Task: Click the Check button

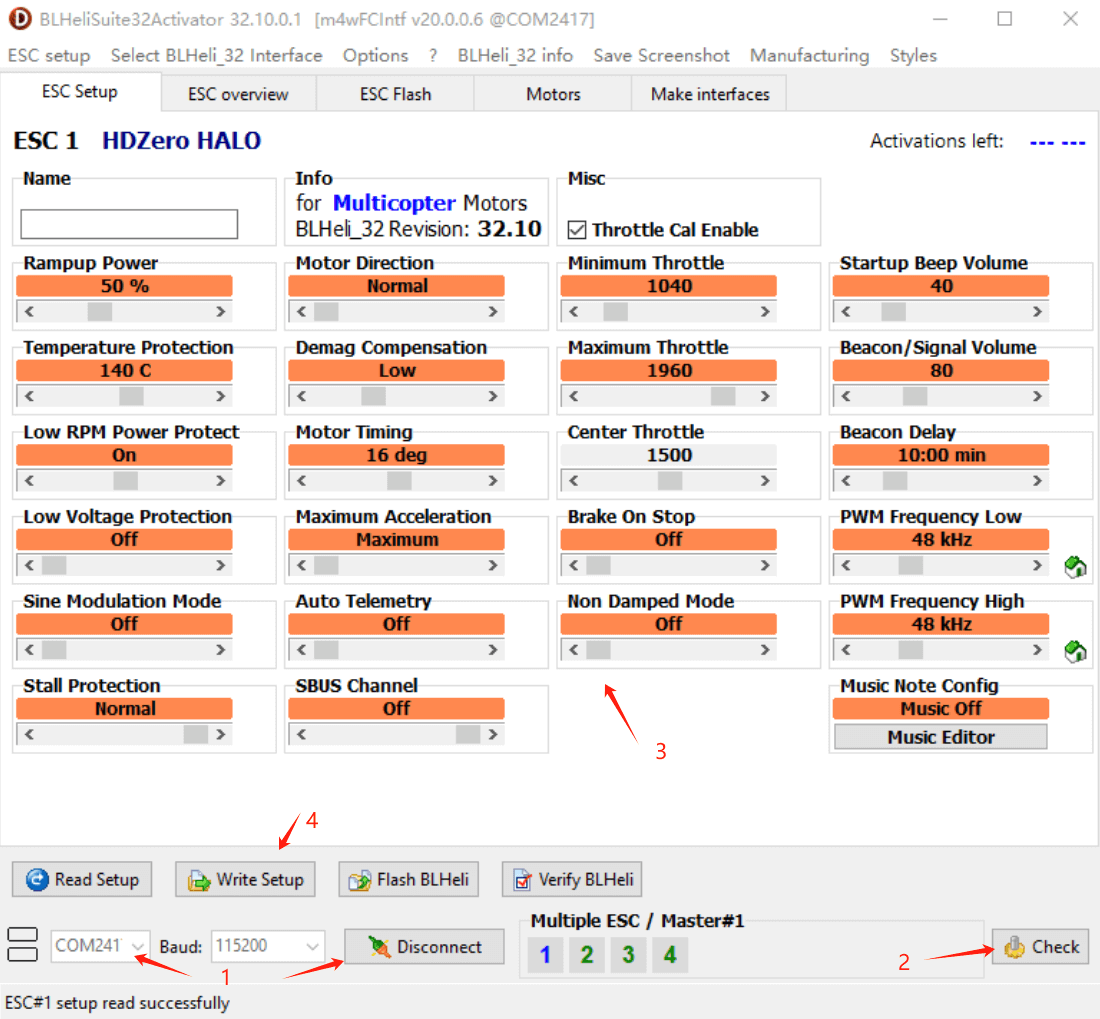Action: [x=1041, y=947]
